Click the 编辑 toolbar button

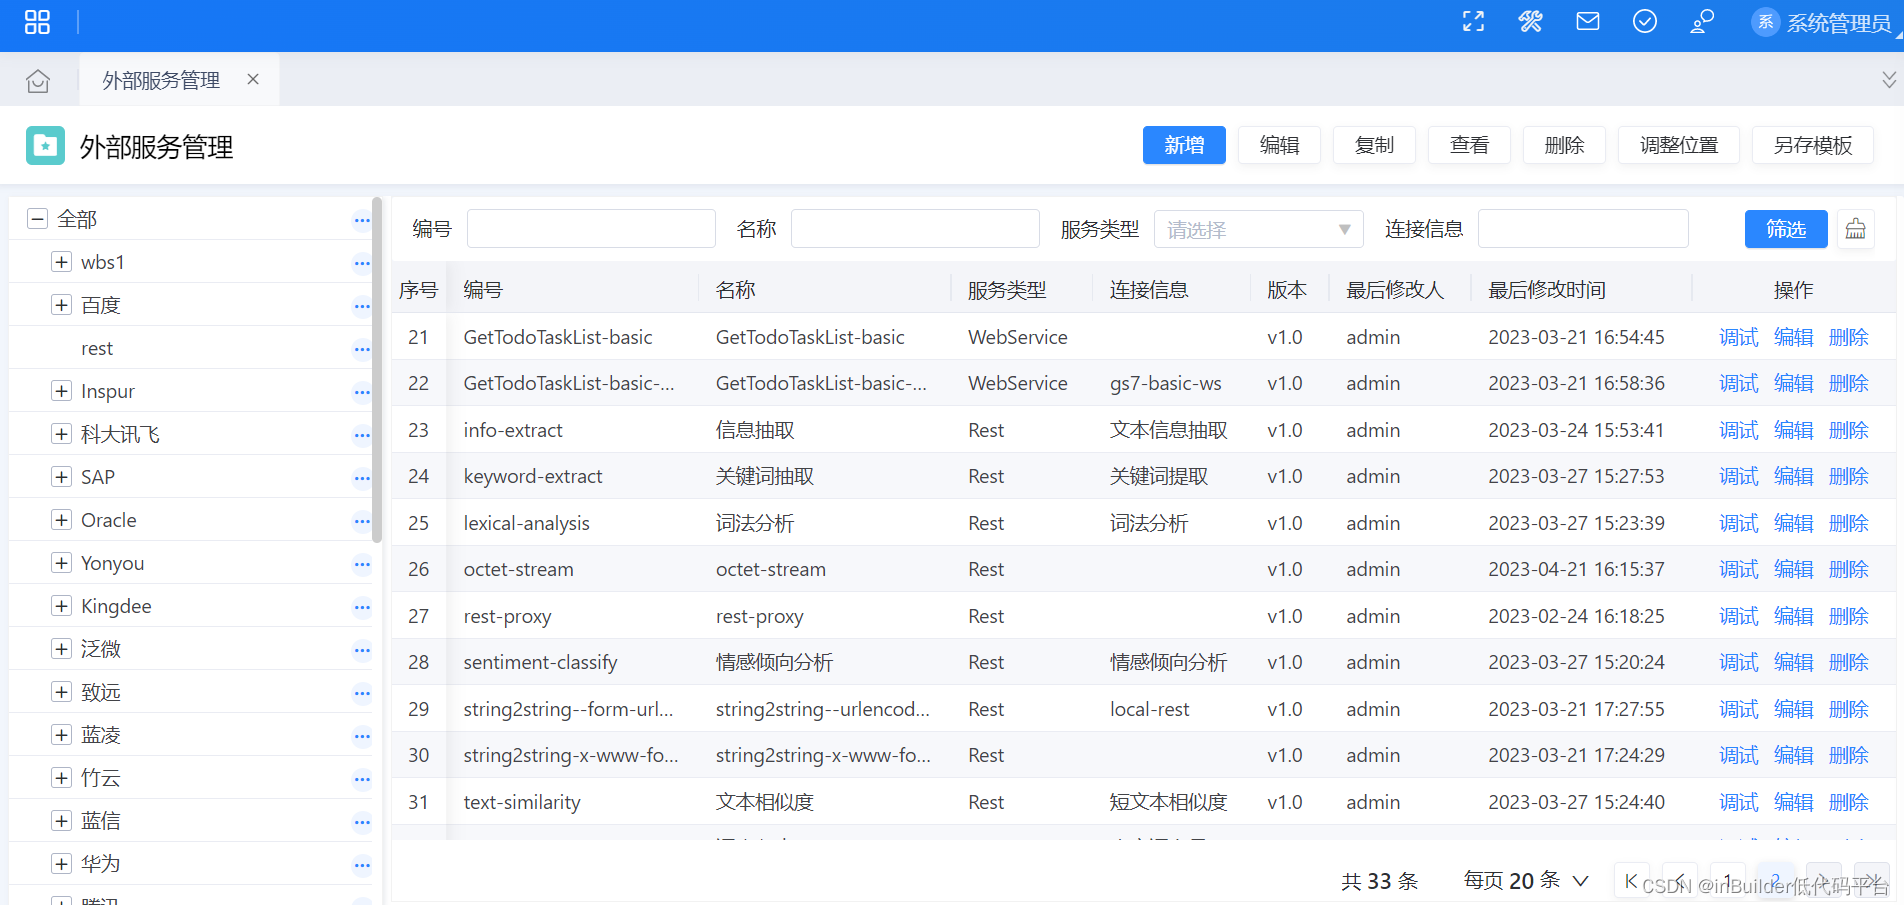coord(1279,145)
